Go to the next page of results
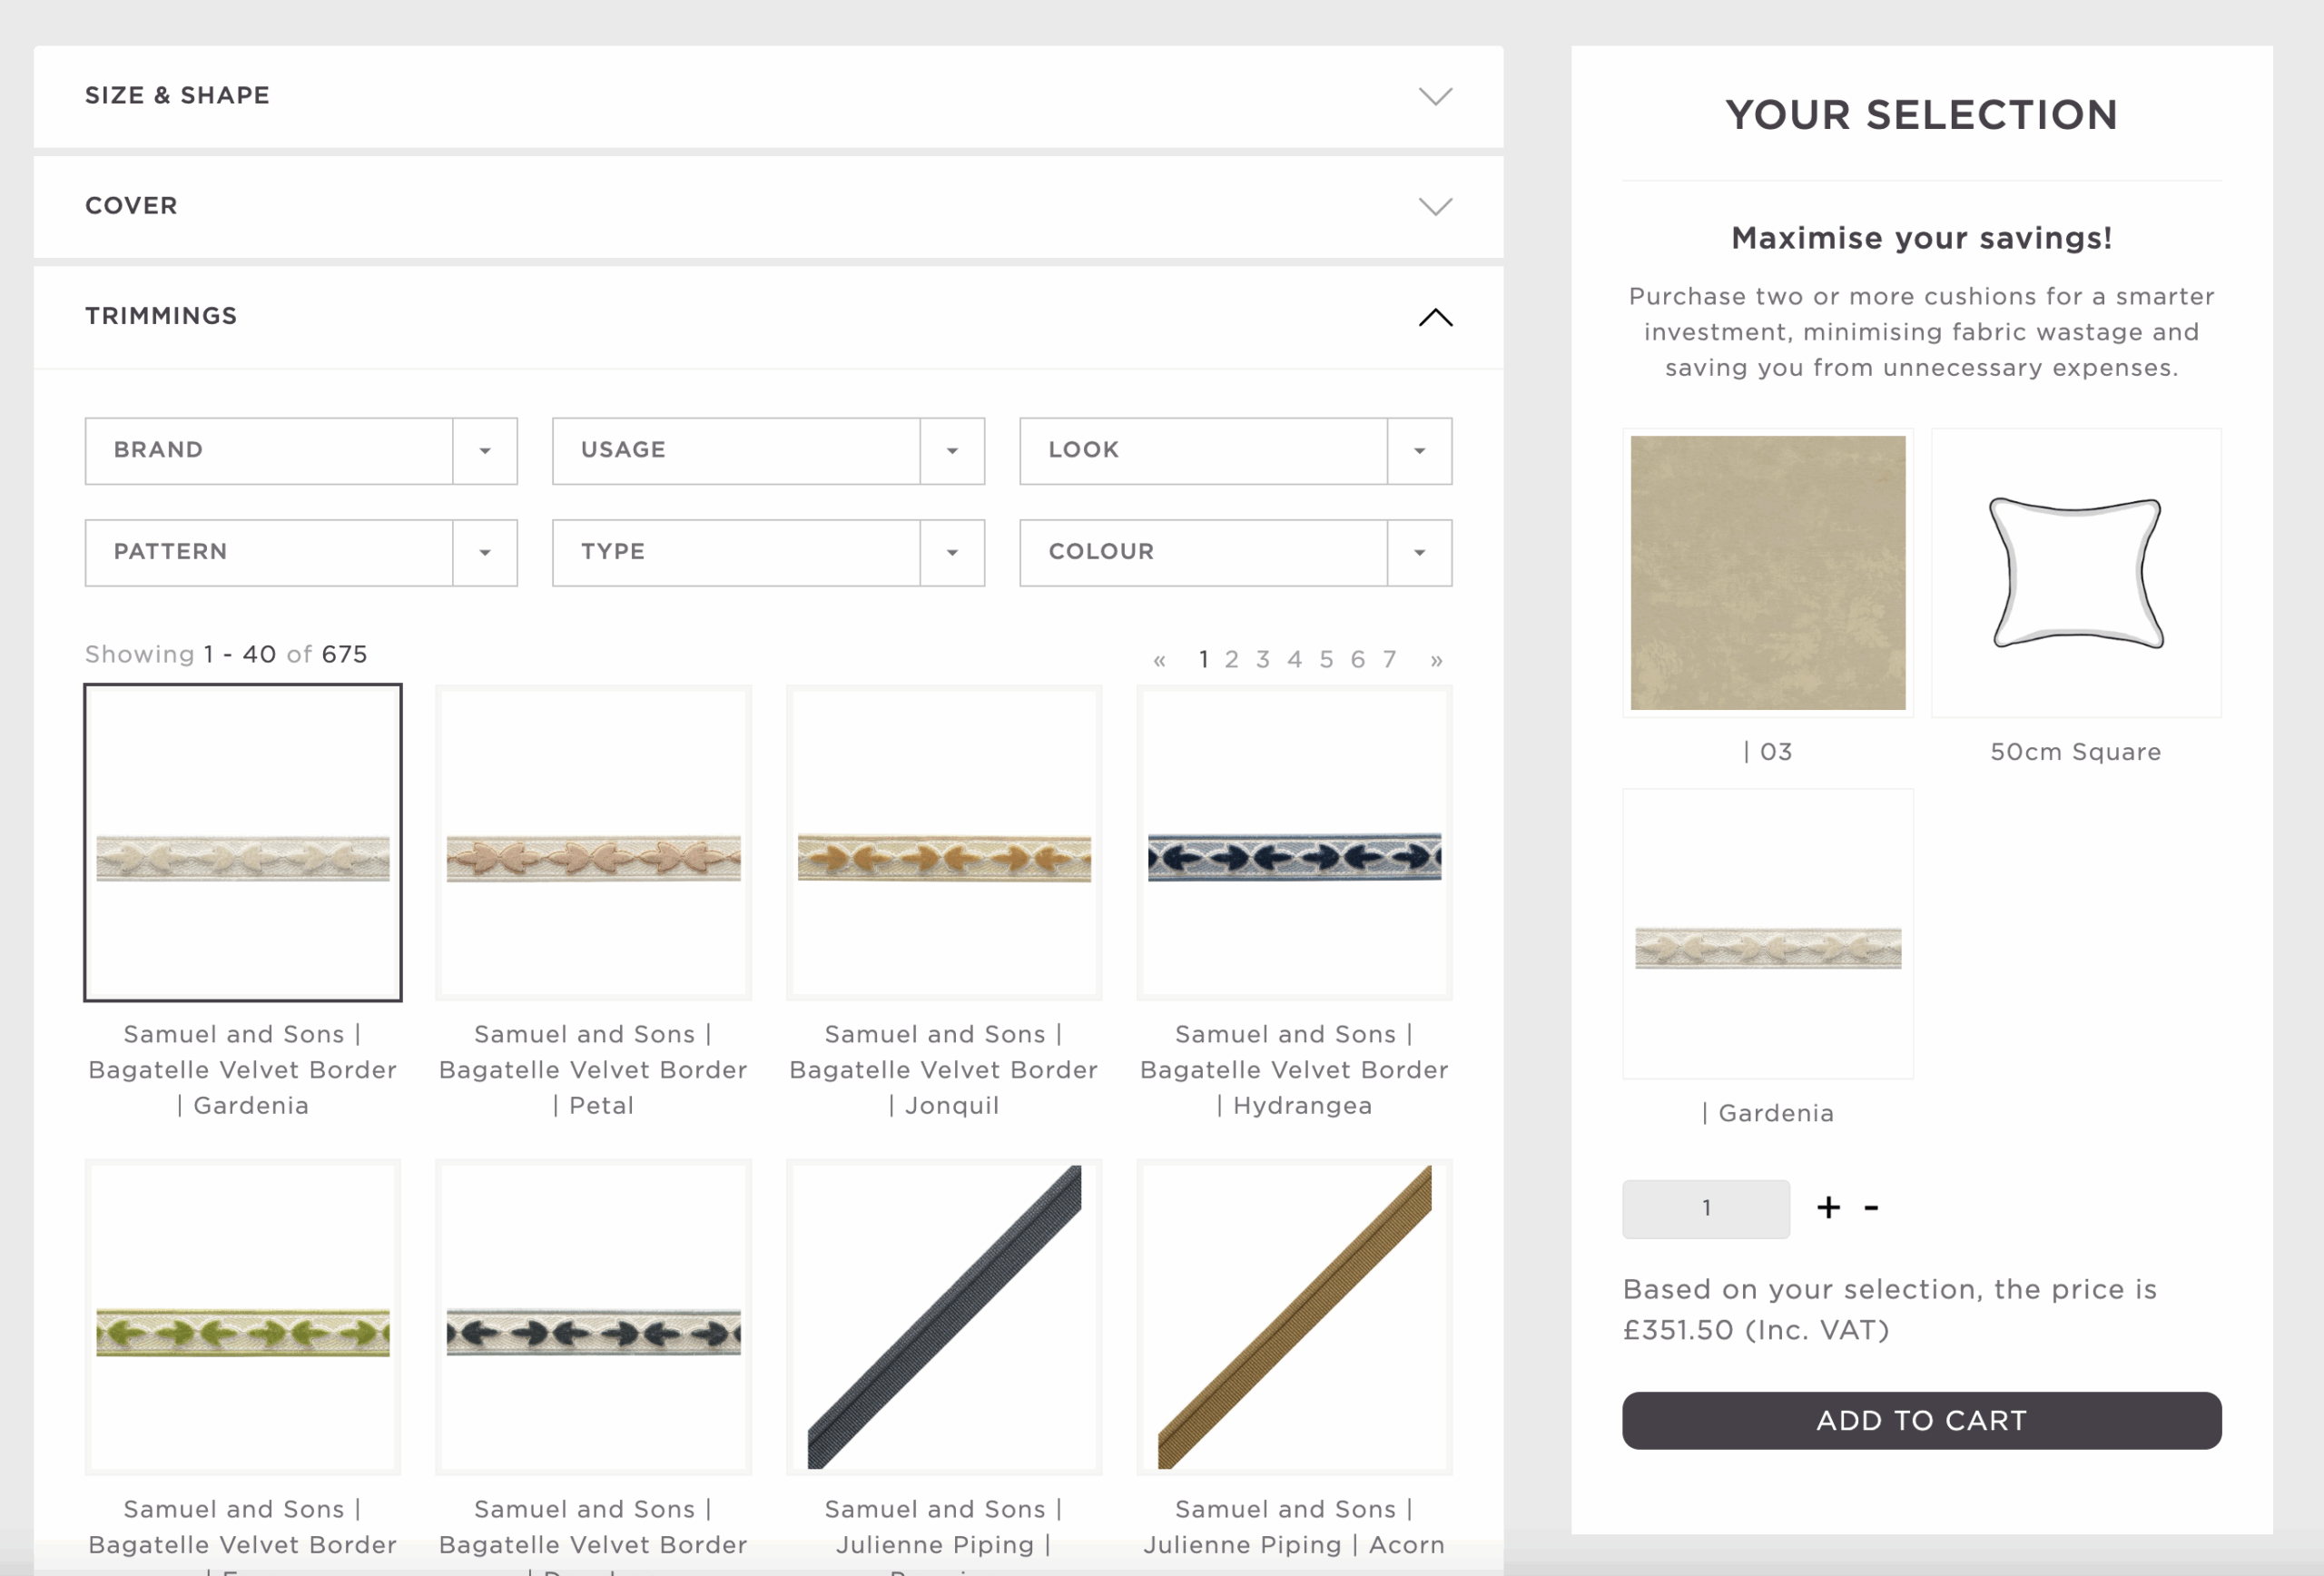The width and height of the screenshot is (2324, 1576). coord(1436,660)
